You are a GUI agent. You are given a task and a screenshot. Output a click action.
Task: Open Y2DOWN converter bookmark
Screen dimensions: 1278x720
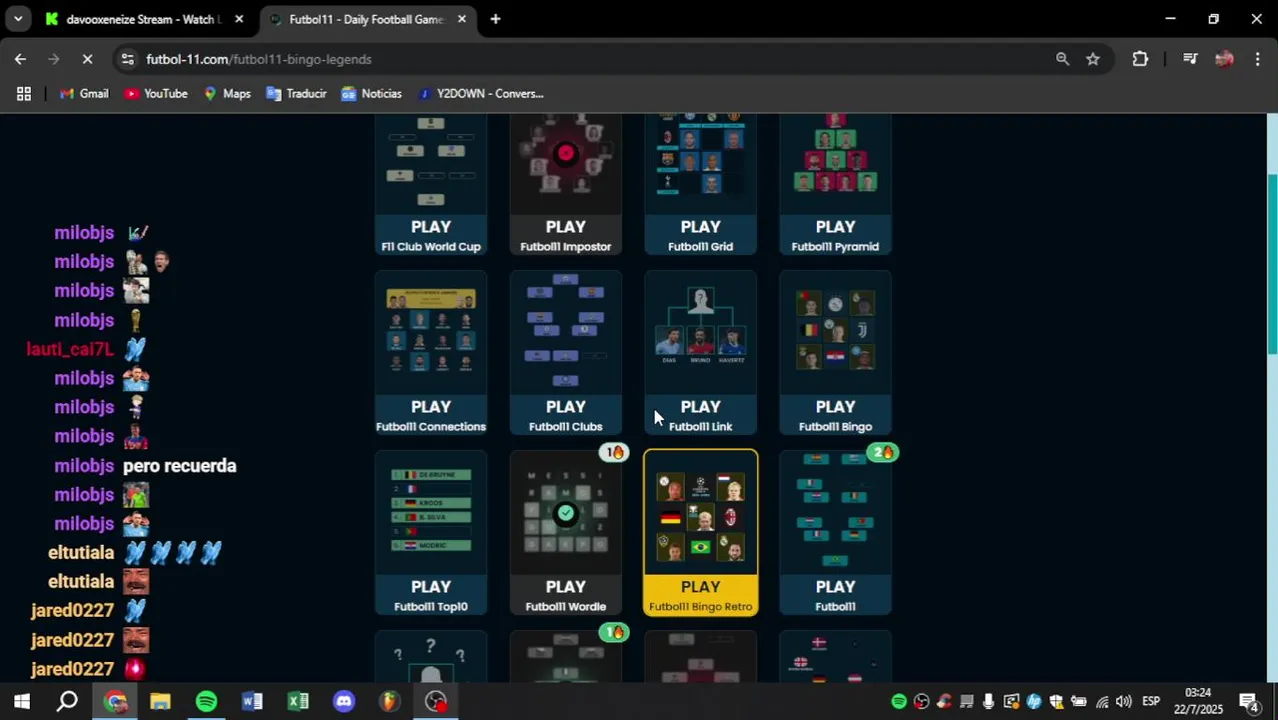[480, 93]
